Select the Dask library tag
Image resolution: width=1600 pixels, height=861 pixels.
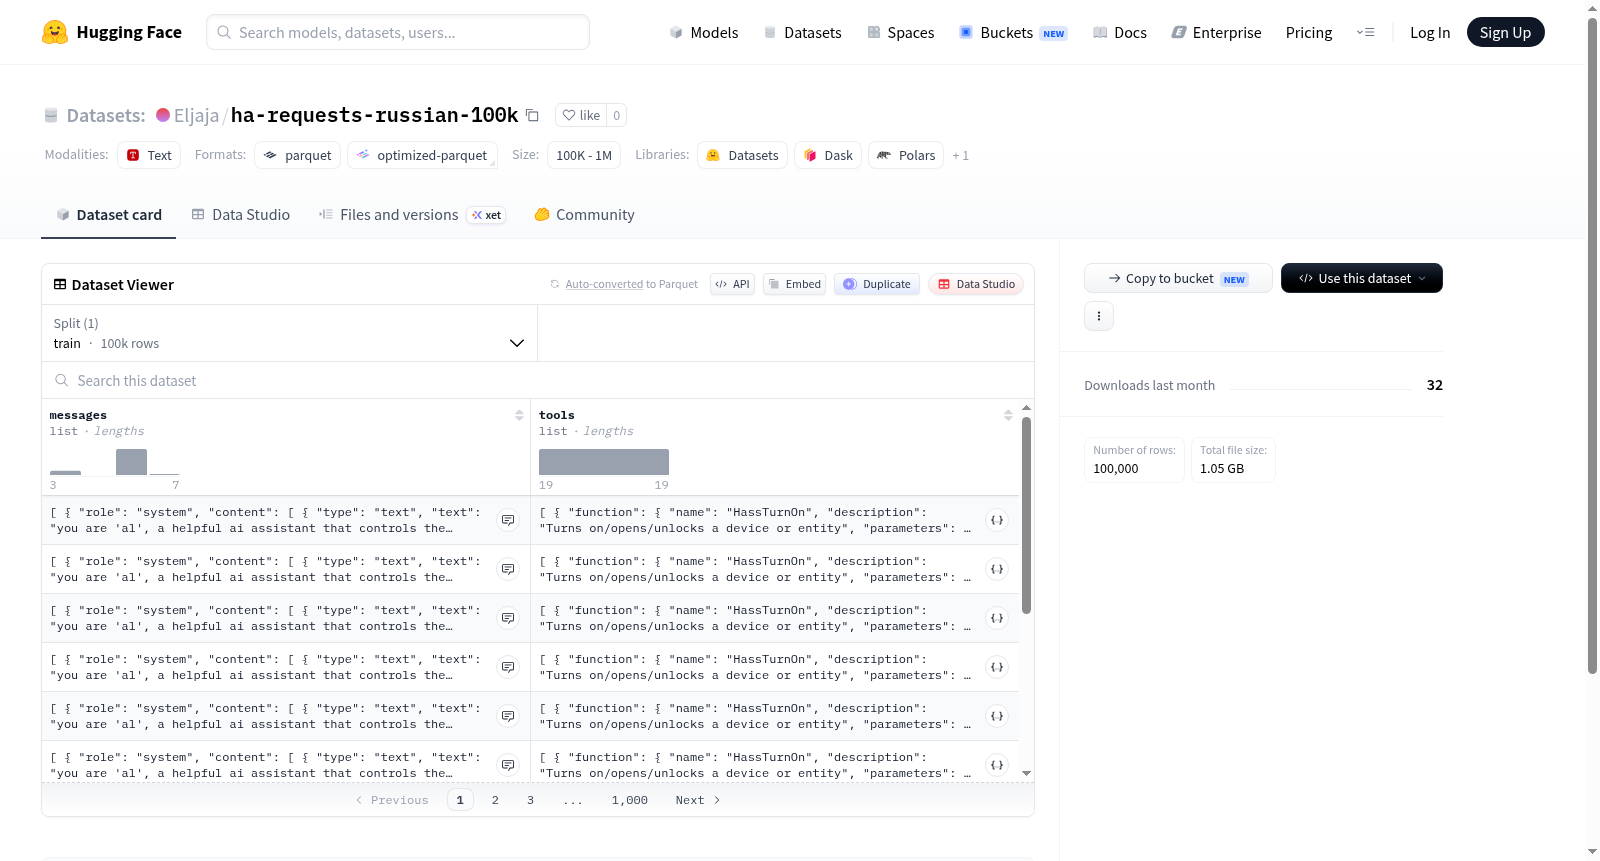point(828,155)
